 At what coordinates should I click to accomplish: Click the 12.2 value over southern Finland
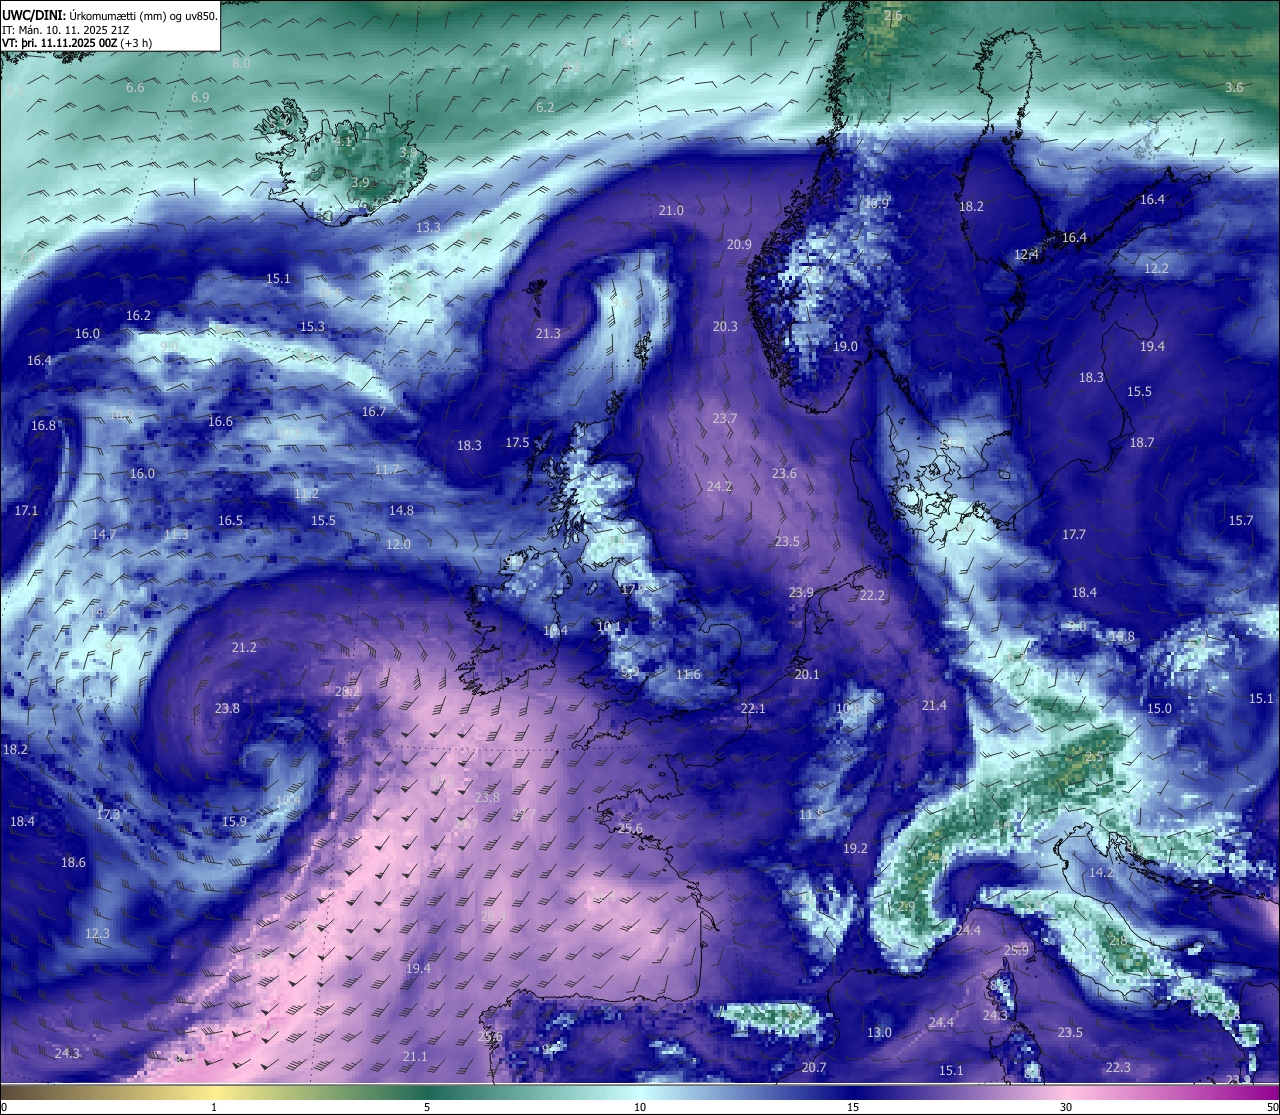pos(1156,269)
